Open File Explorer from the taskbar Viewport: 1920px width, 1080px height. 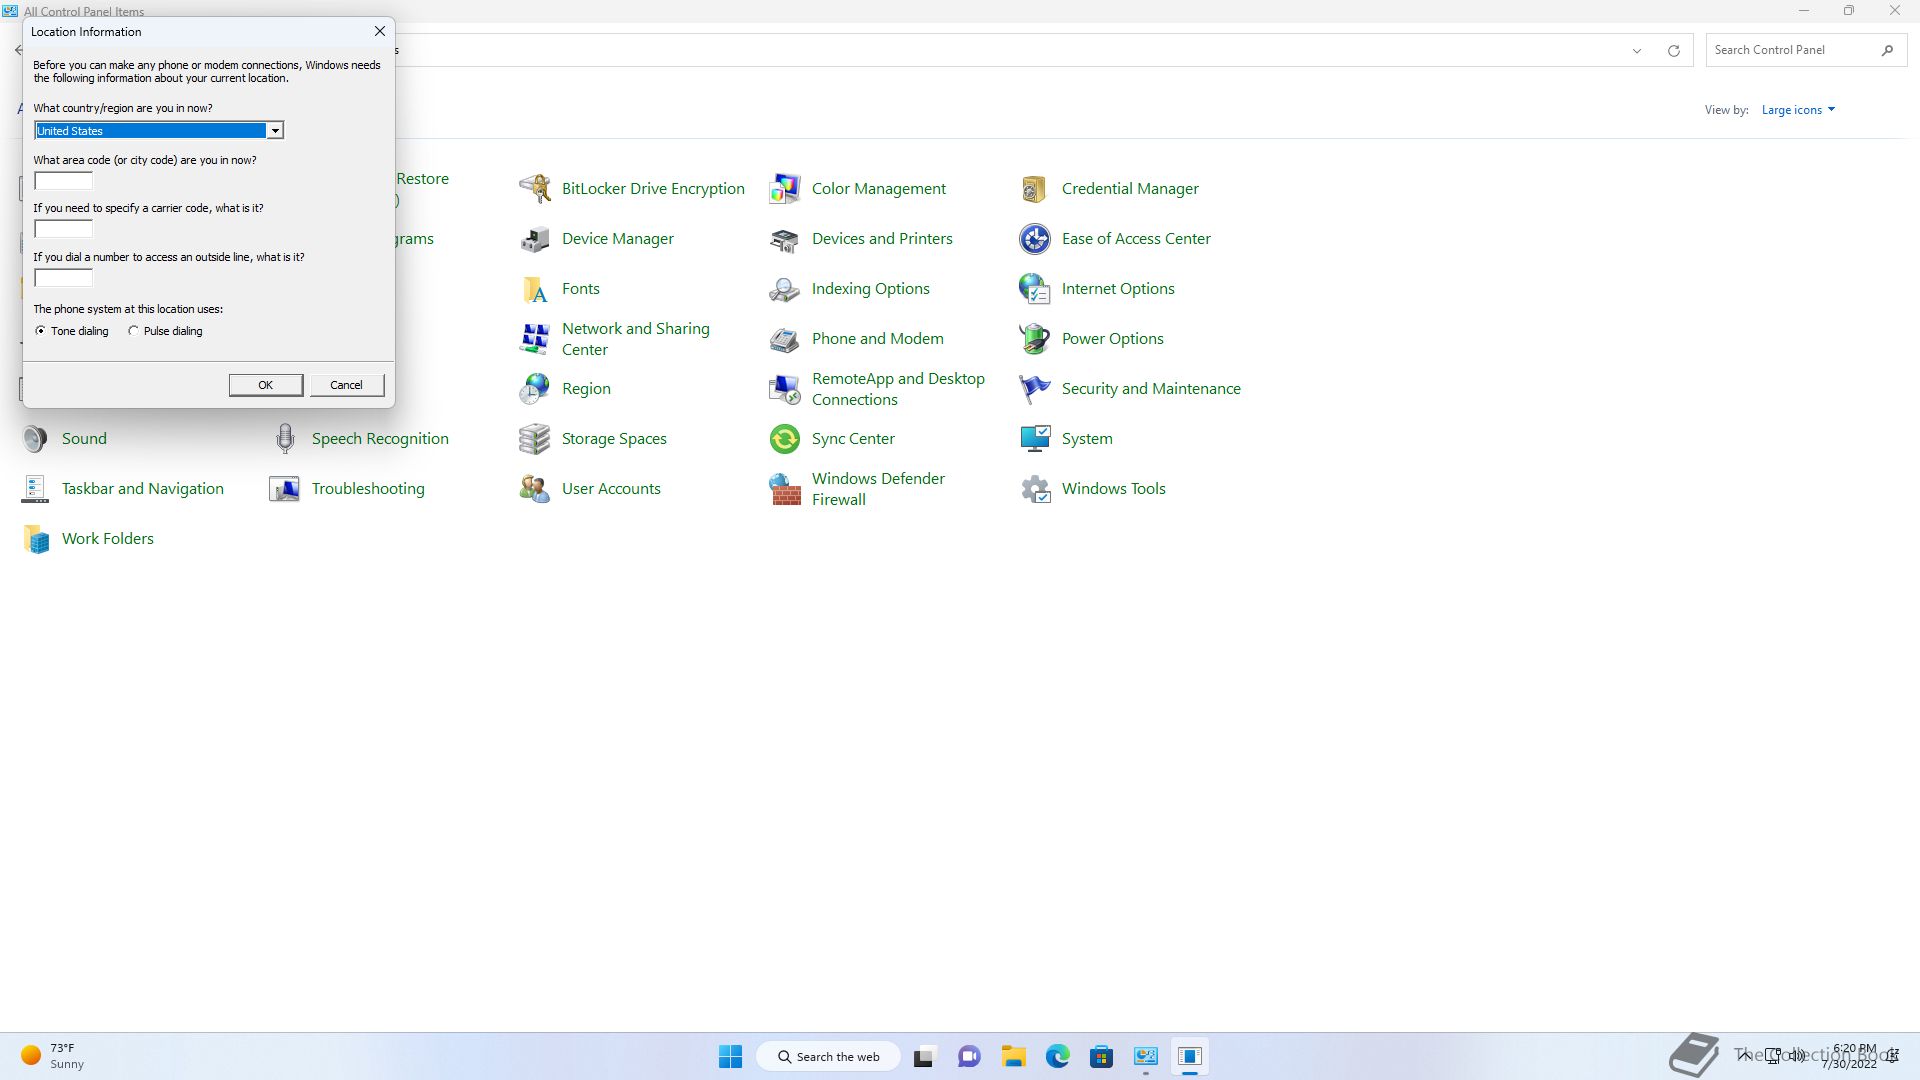[x=1014, y=1056]
